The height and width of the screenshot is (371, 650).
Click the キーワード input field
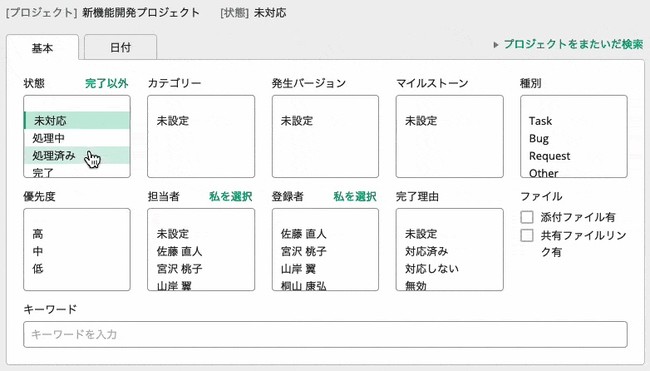(x=325, y=334)
